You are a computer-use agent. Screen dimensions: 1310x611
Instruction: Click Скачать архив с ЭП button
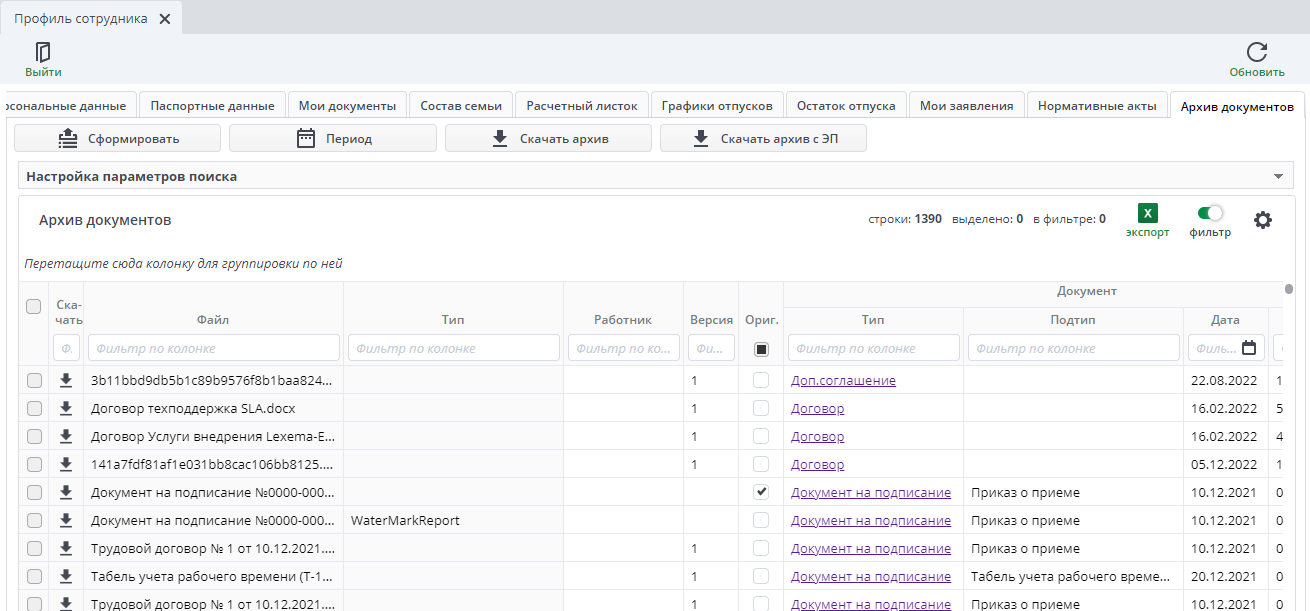(x=763, y=138)
